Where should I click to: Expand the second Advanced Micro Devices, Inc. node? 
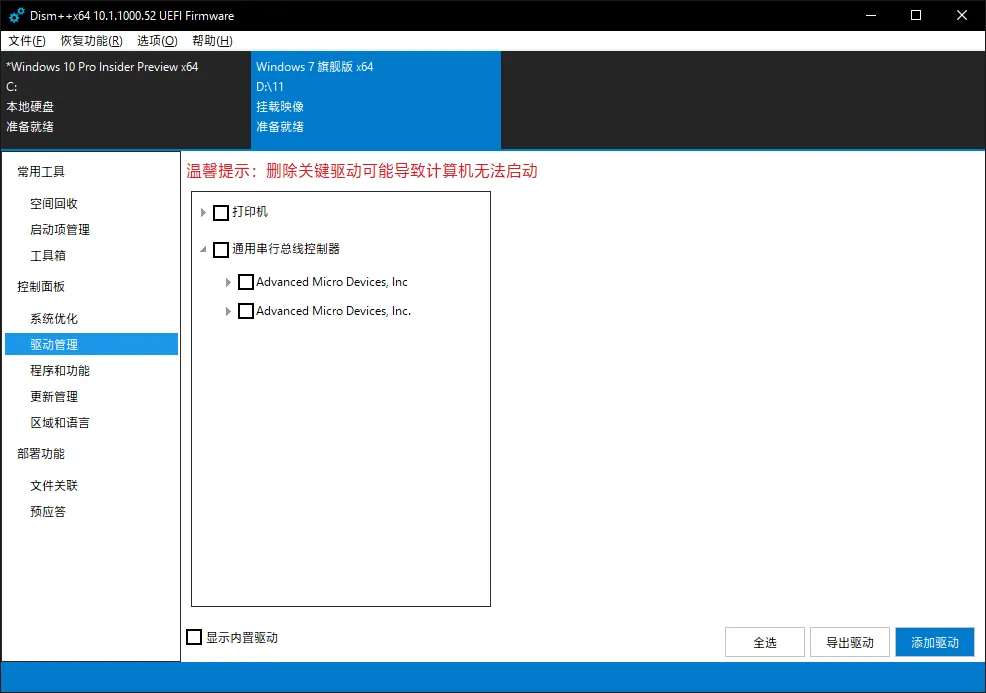(x=228, y=311)
